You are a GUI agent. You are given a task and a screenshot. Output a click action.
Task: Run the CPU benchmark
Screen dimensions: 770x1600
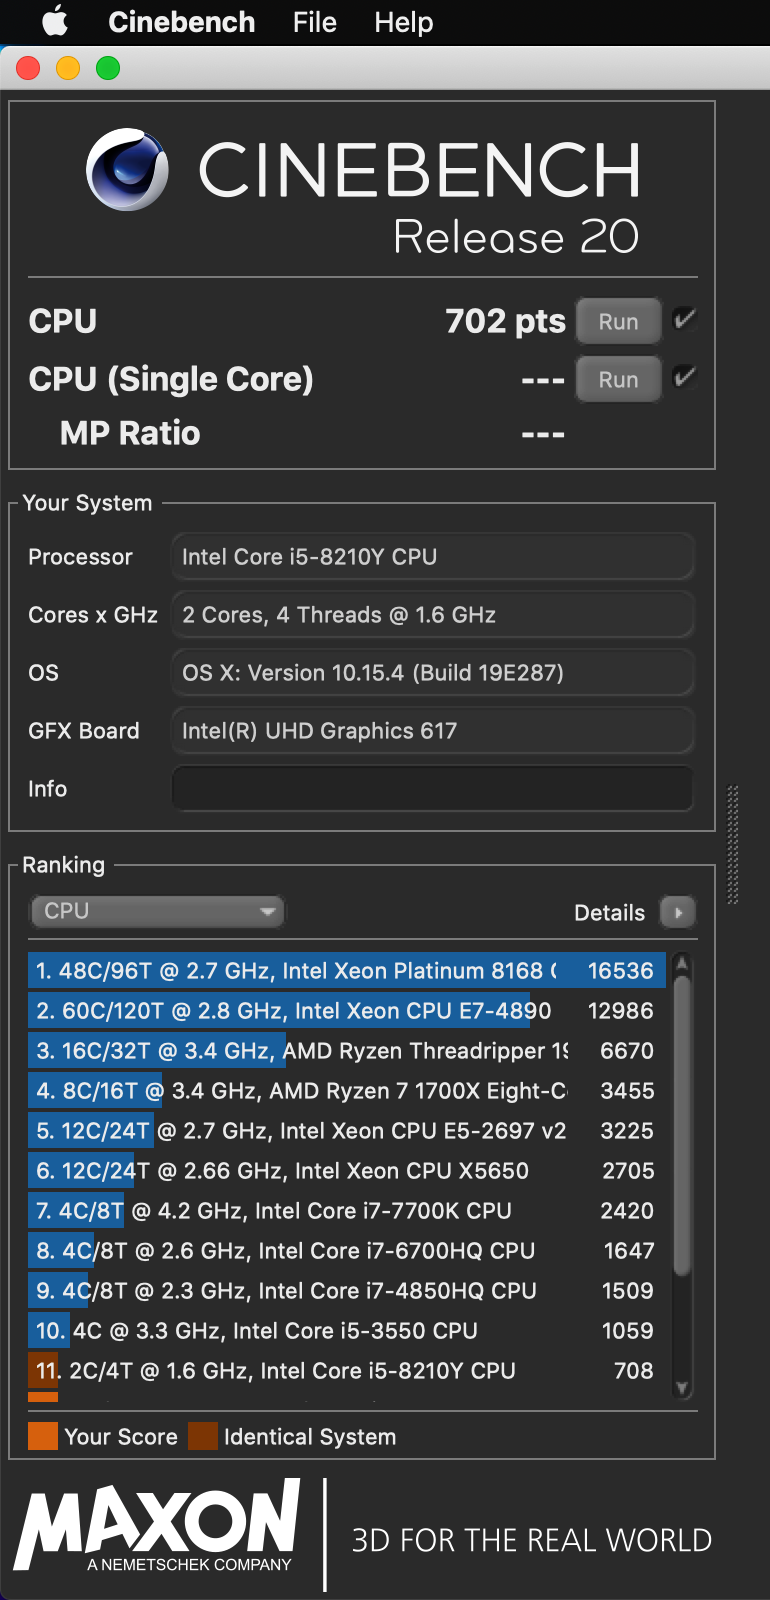point(618,322)
